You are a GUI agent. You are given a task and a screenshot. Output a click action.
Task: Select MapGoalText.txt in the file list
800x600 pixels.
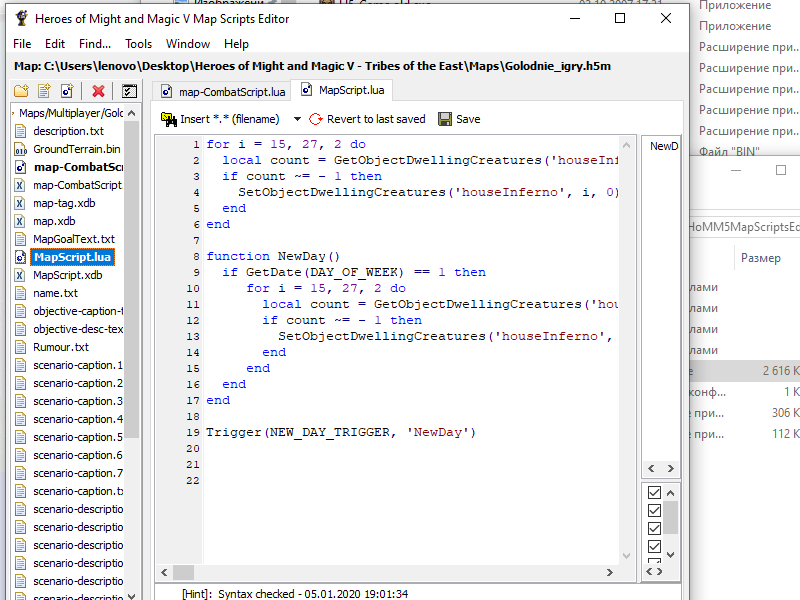point(74,239)
